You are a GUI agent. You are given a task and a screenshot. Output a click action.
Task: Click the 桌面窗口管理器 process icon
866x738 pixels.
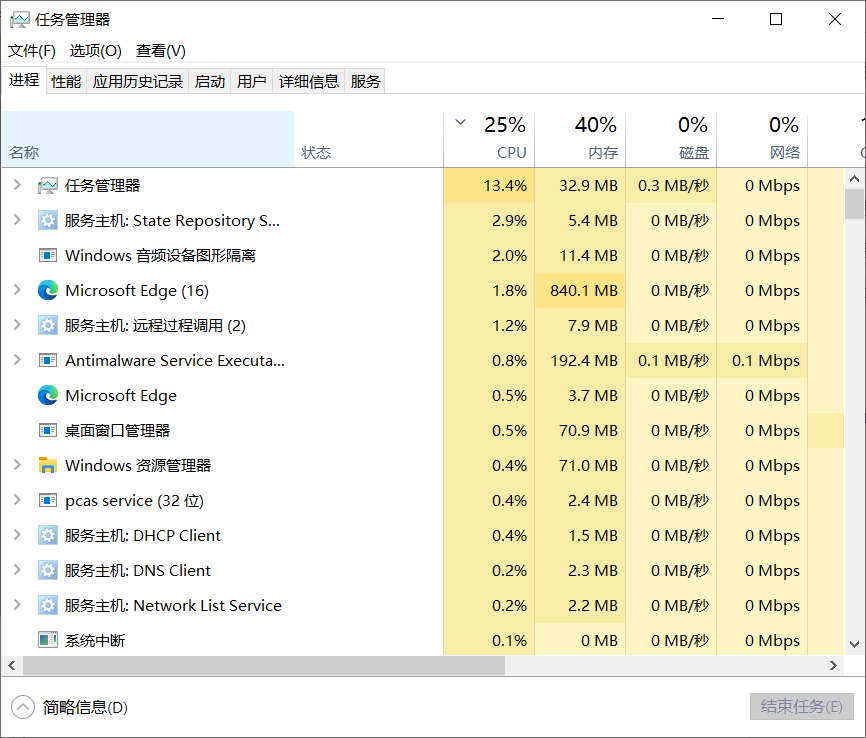pos(47,430)
